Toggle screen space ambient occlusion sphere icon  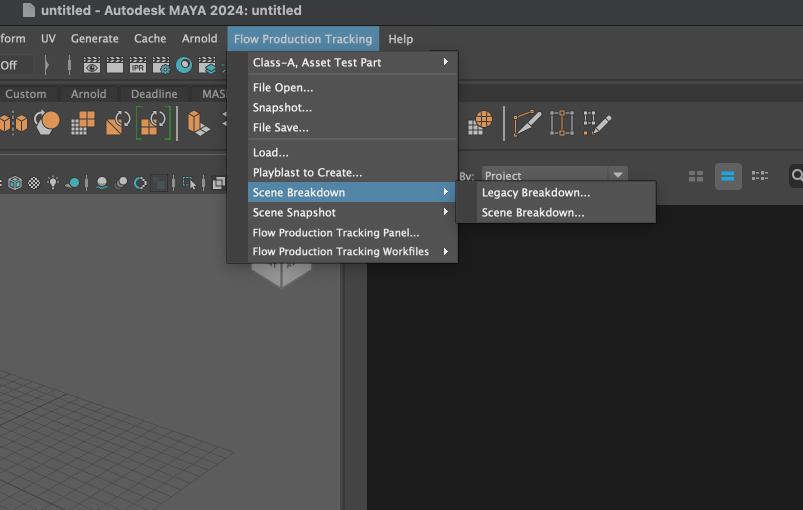coord(102,183)
